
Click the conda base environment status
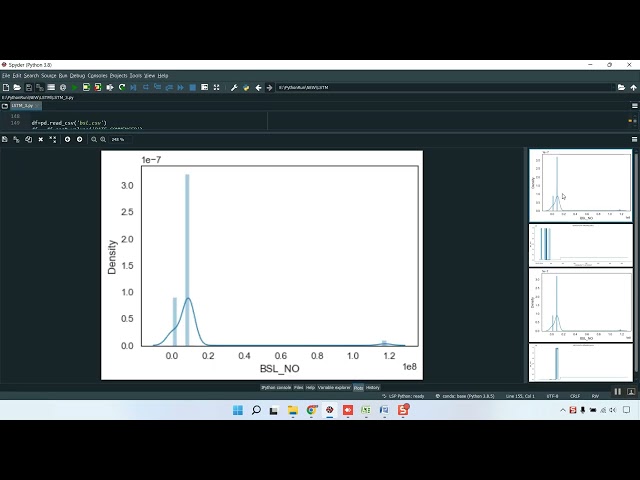[465, 396]
